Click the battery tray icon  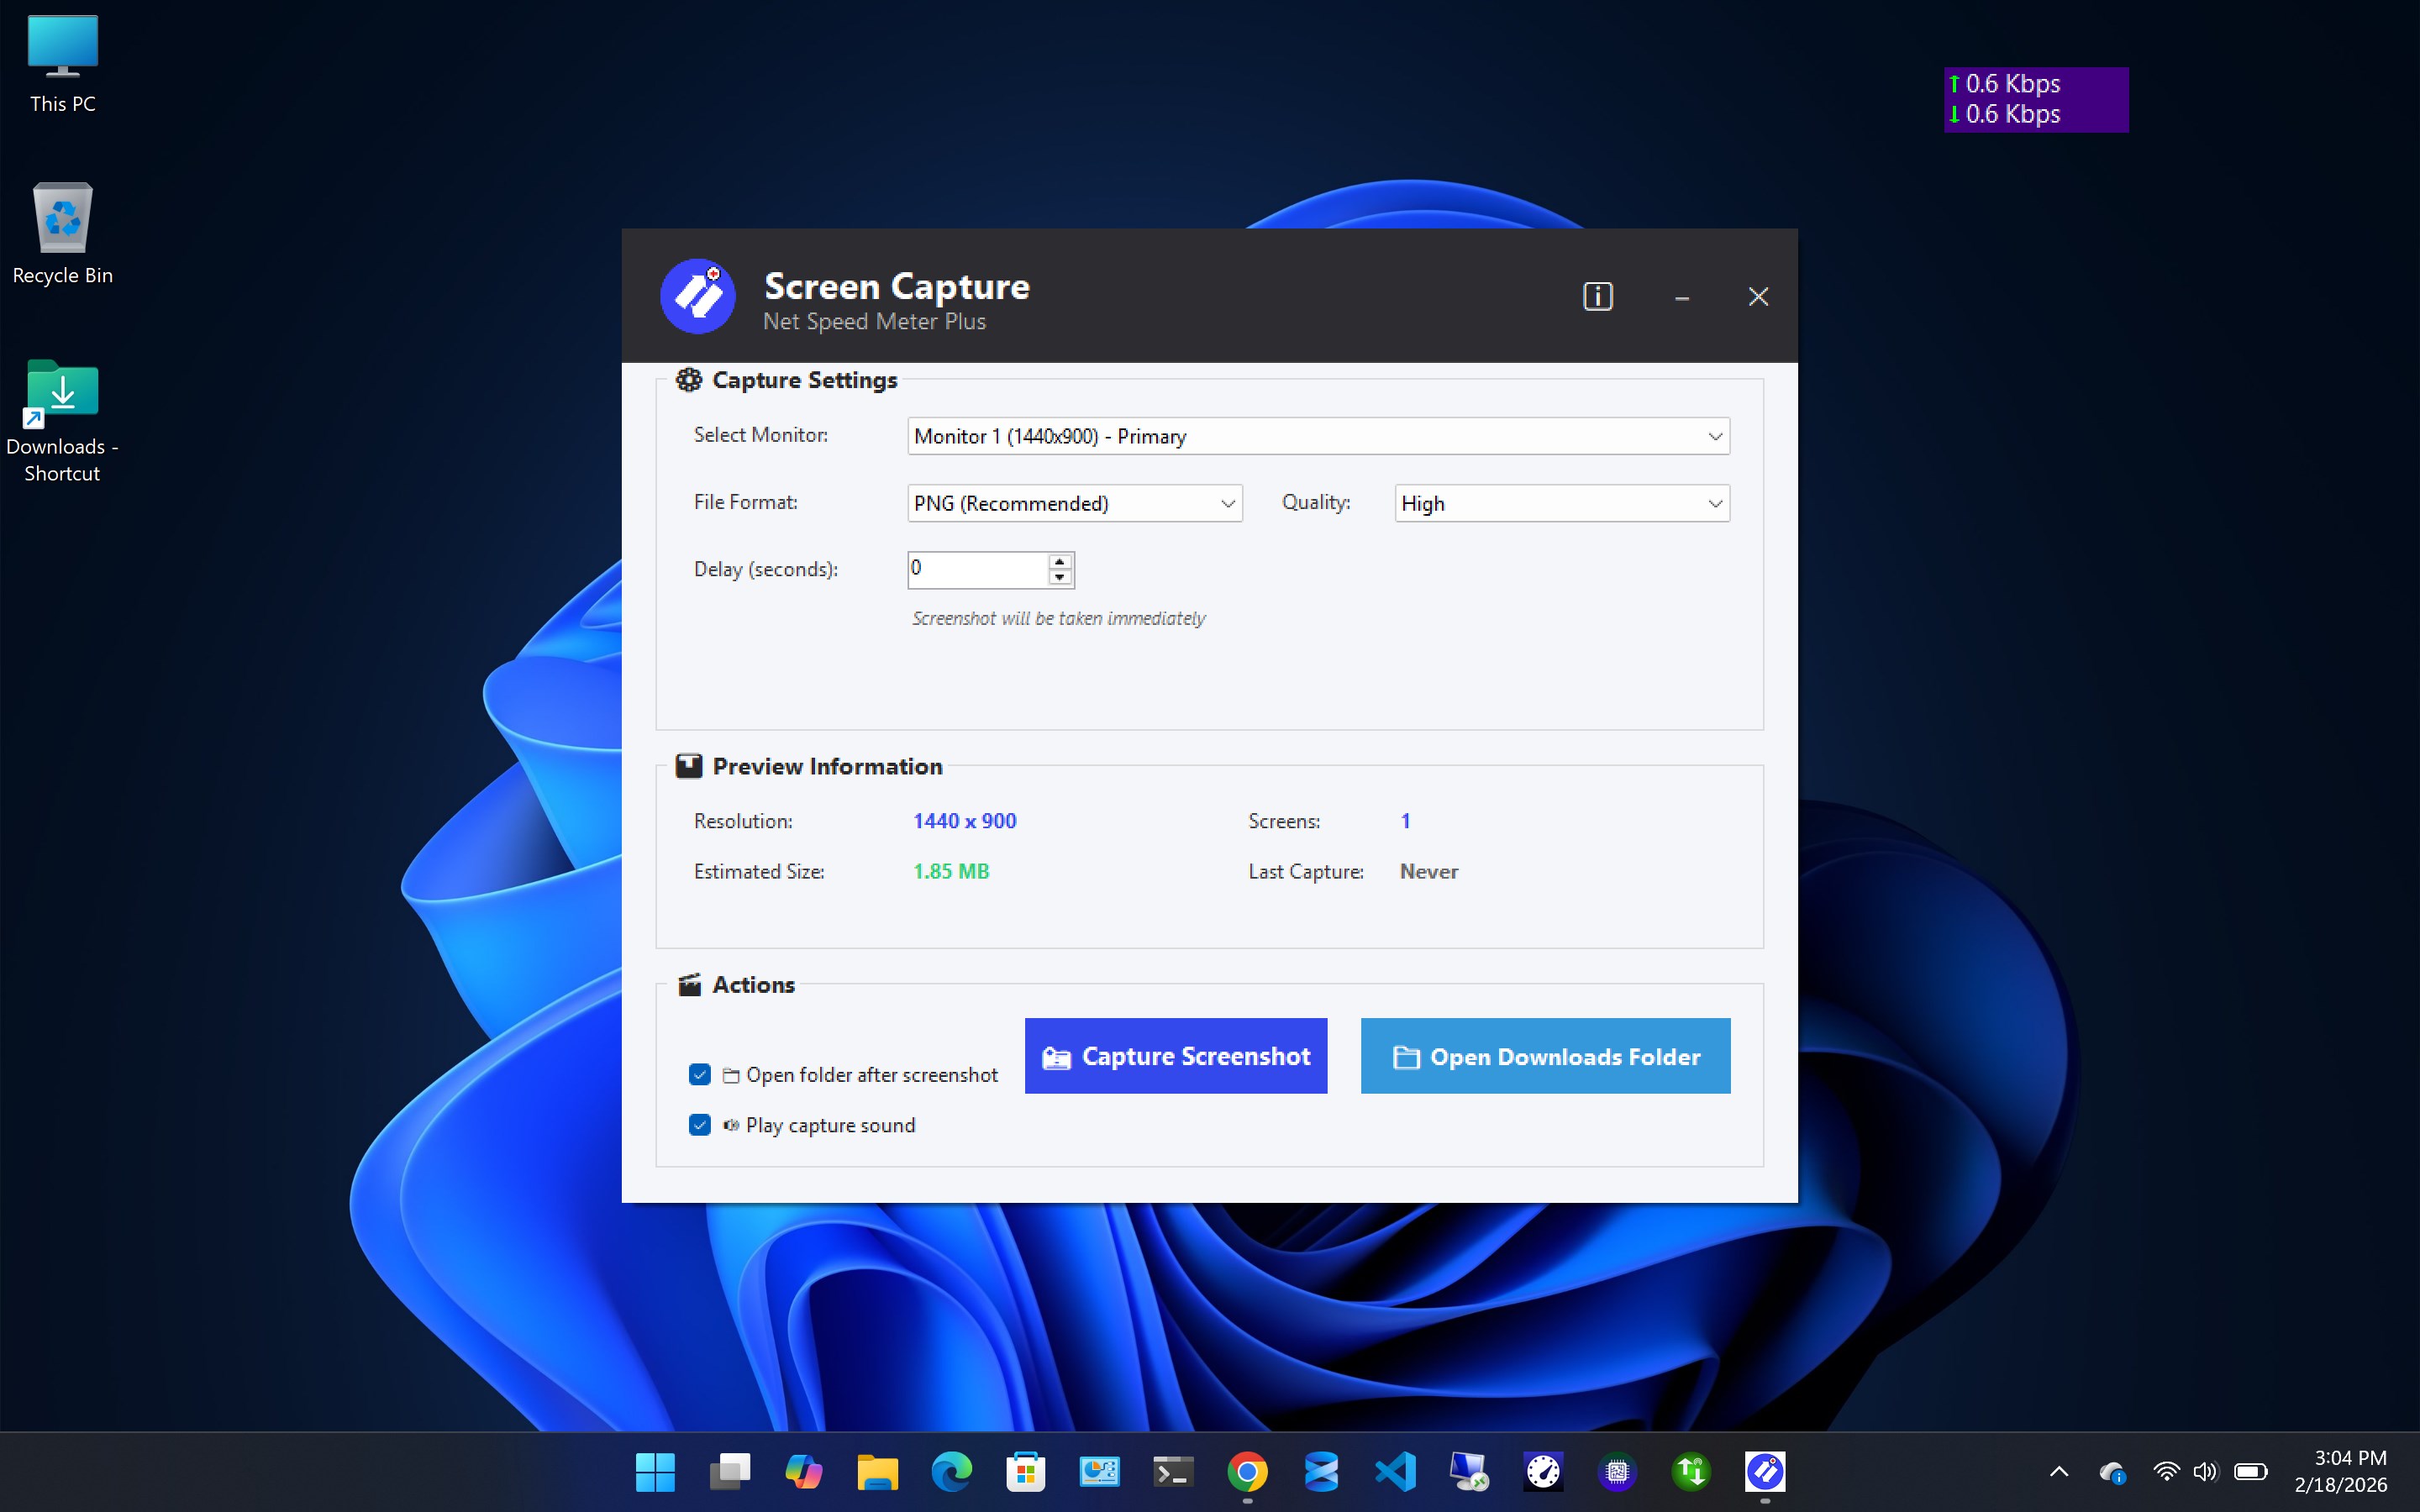[2251, 1472]
